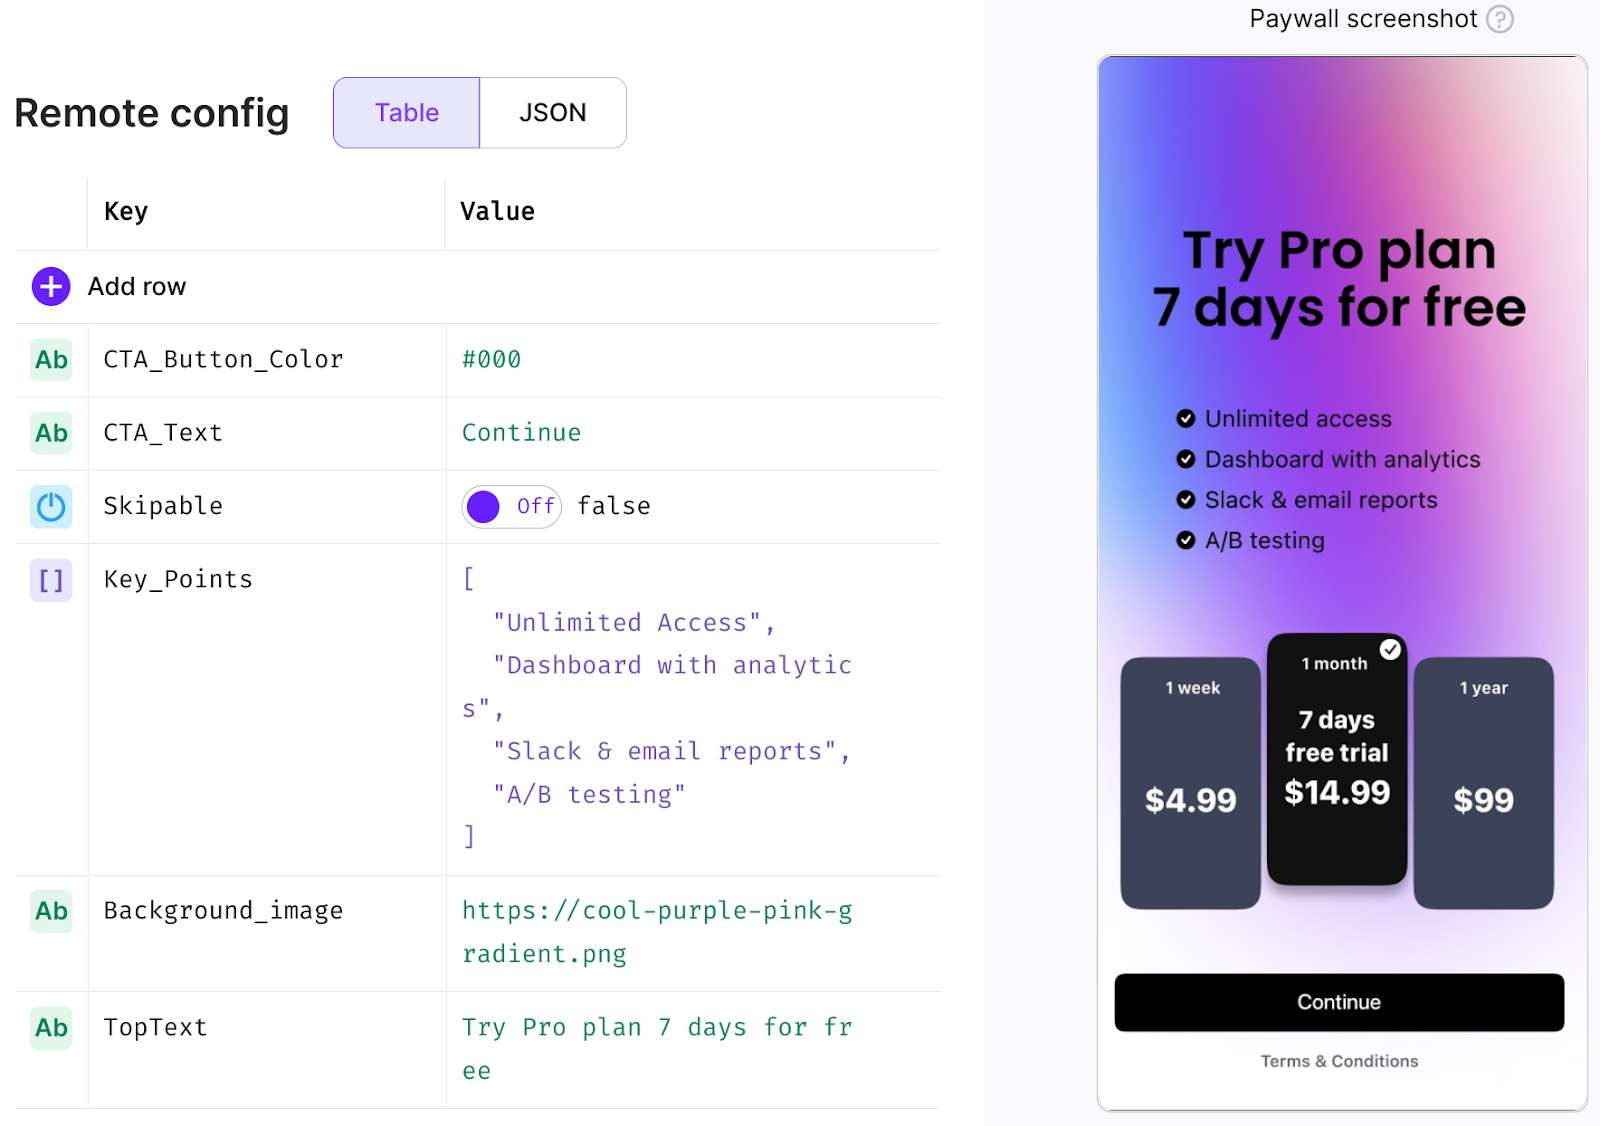This screenshot has width=1600, height=1126.
Task: Switch to the JSON view tab
Action: [x=553, y=113]
